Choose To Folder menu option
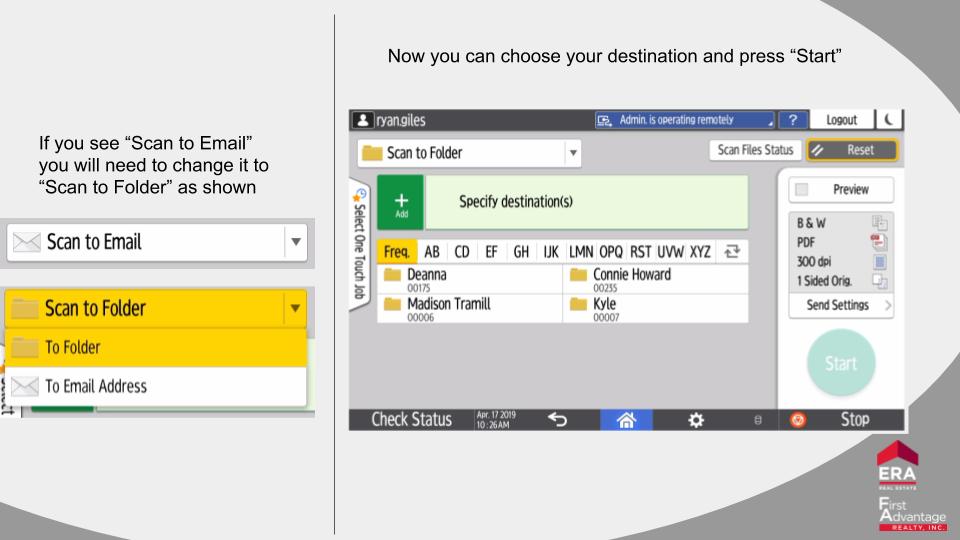The width and height of the screenshot is (960, 540). coord(156,348)
